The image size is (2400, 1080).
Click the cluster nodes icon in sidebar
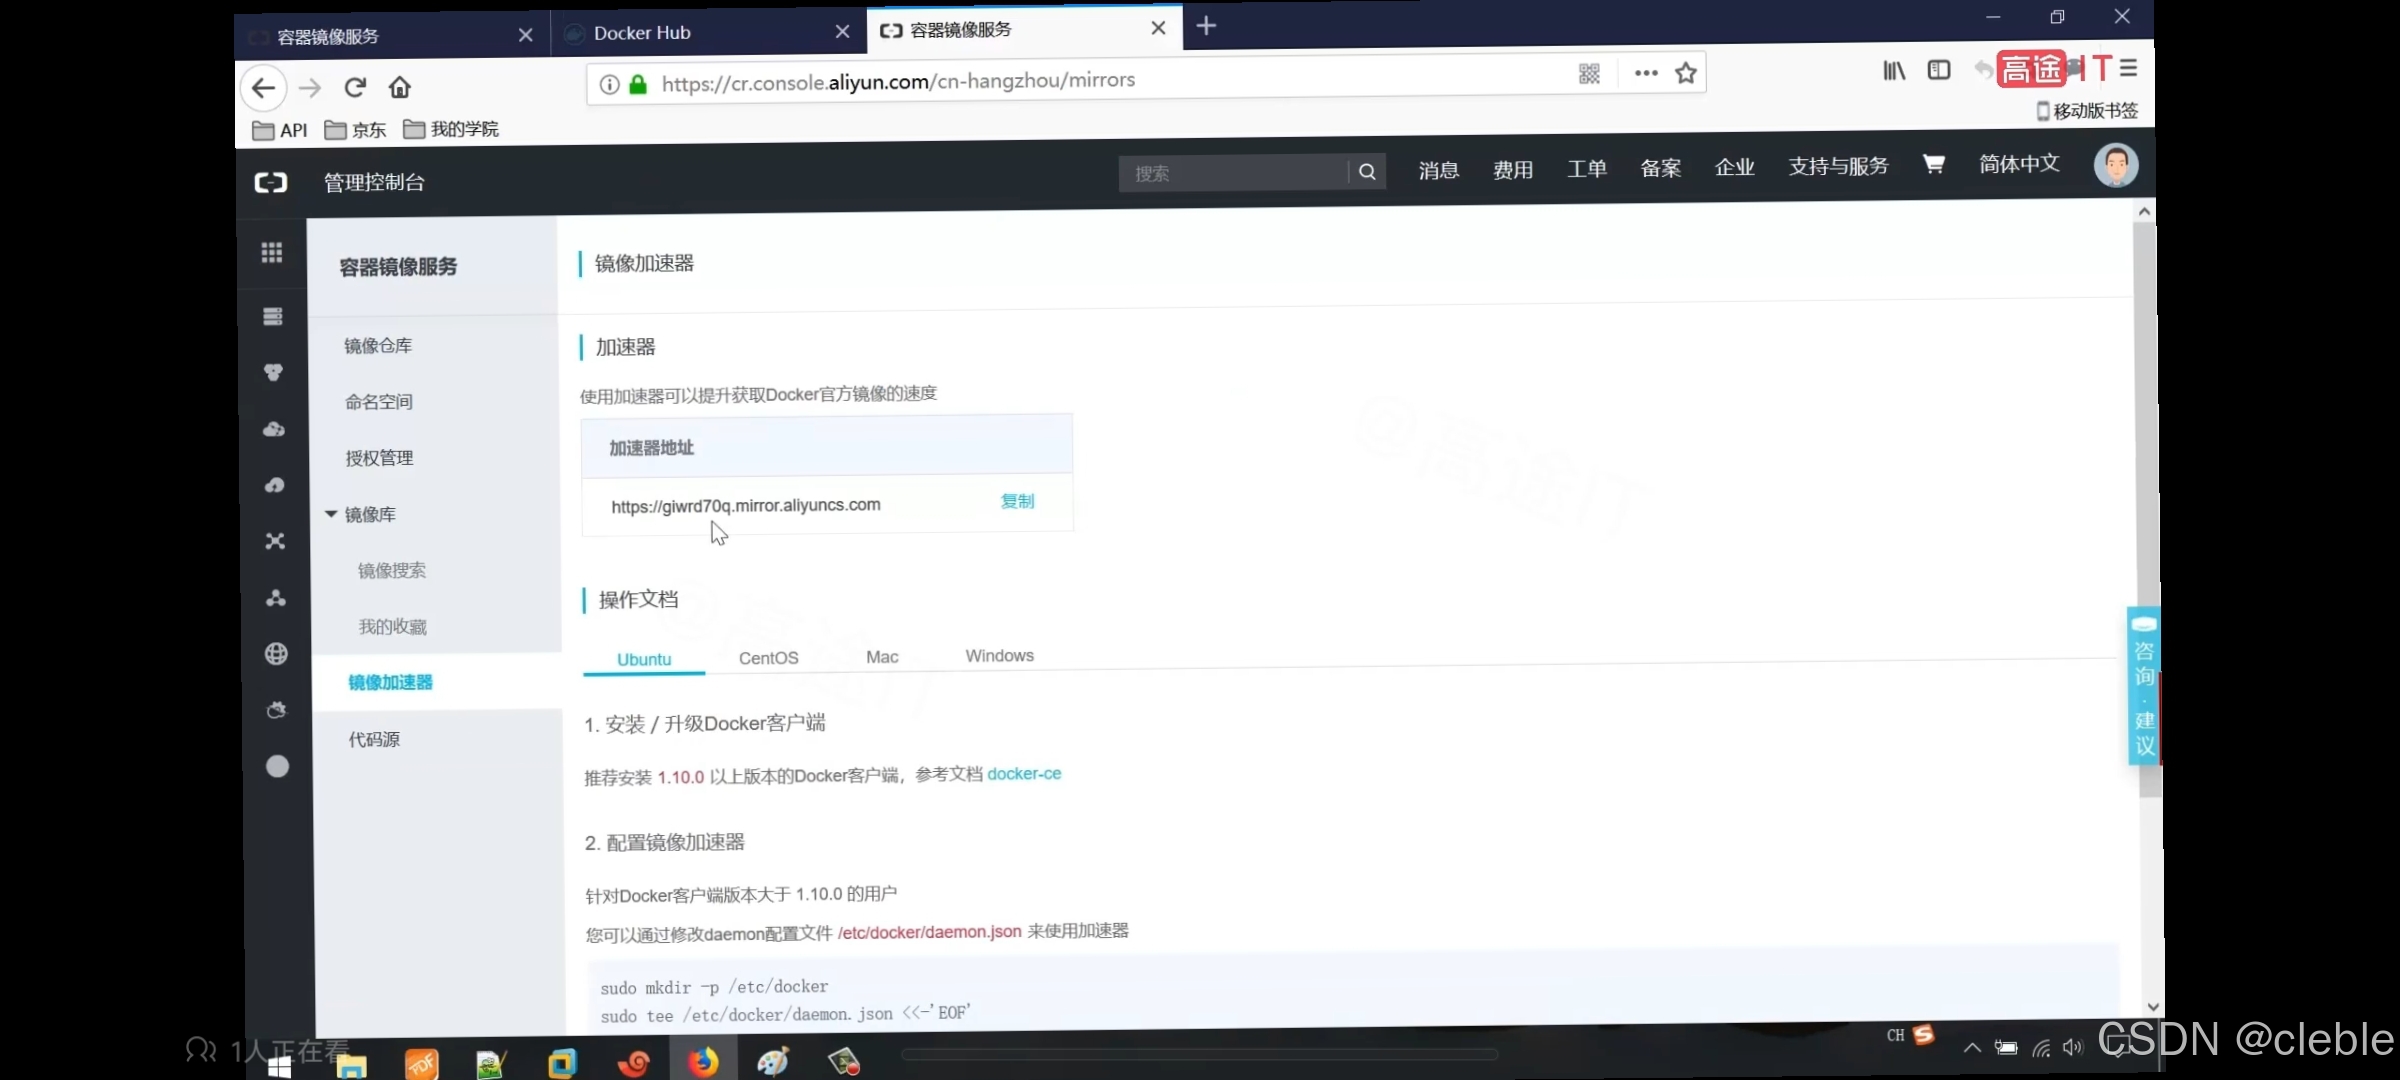coord(276,598)
